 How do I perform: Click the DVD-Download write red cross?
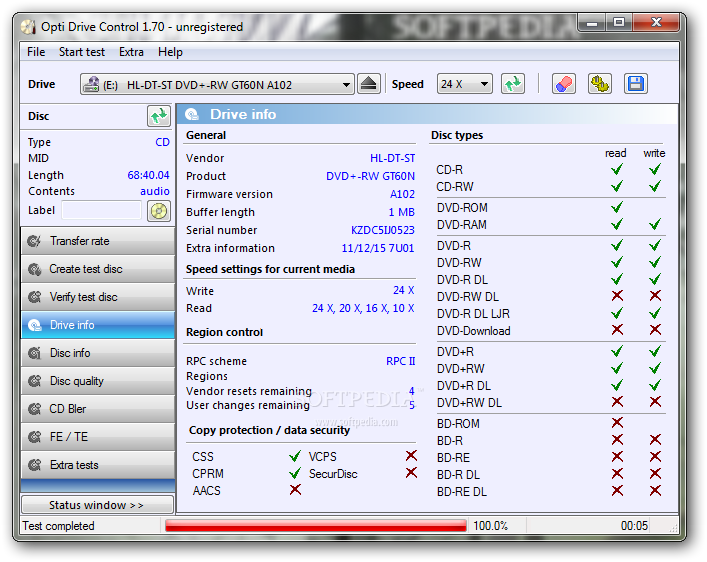point(656,330)
